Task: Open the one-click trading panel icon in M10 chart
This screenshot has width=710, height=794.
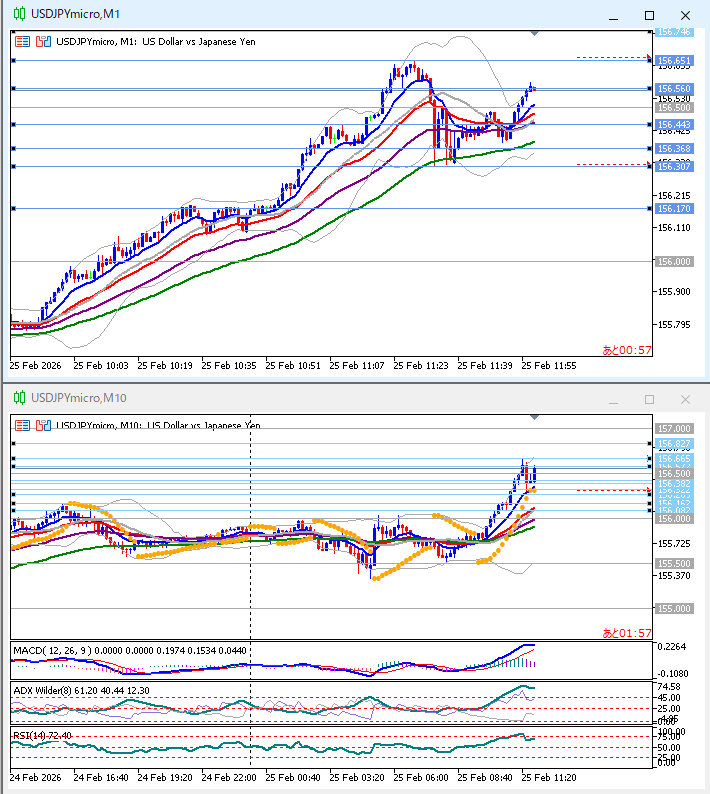Action: coord(42,425)
